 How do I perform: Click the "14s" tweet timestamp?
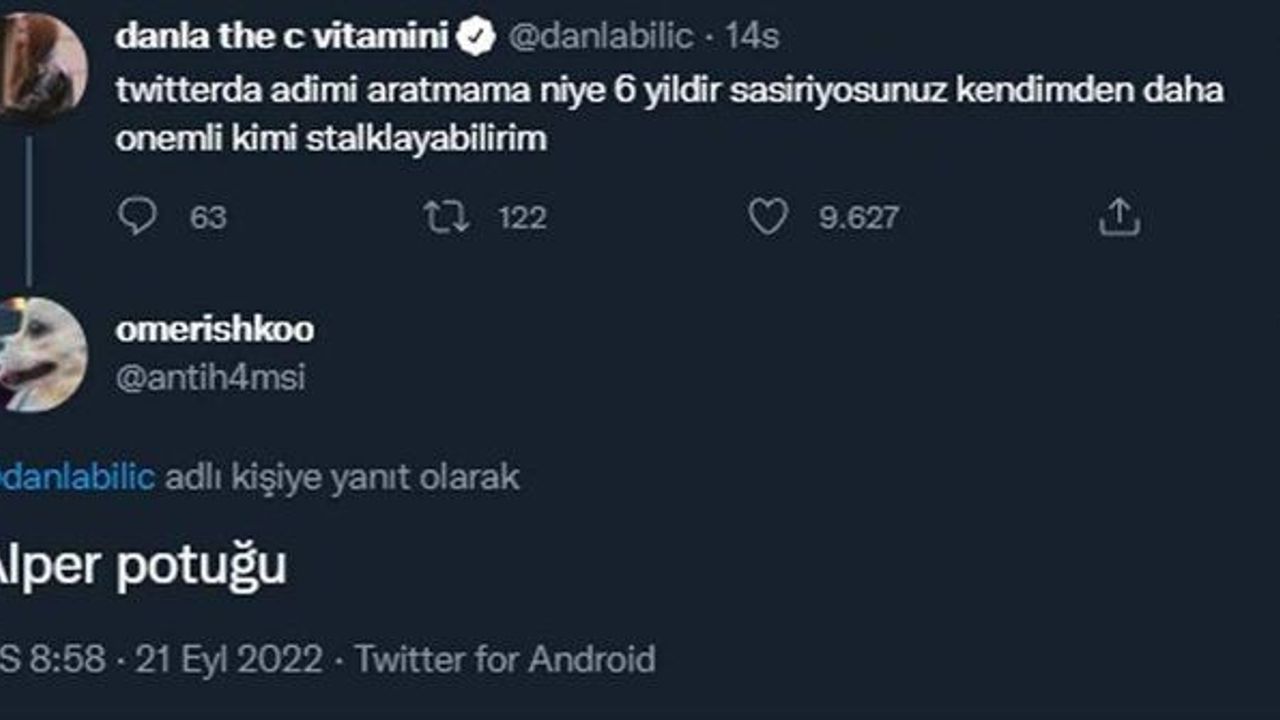[x=752, y=37]
